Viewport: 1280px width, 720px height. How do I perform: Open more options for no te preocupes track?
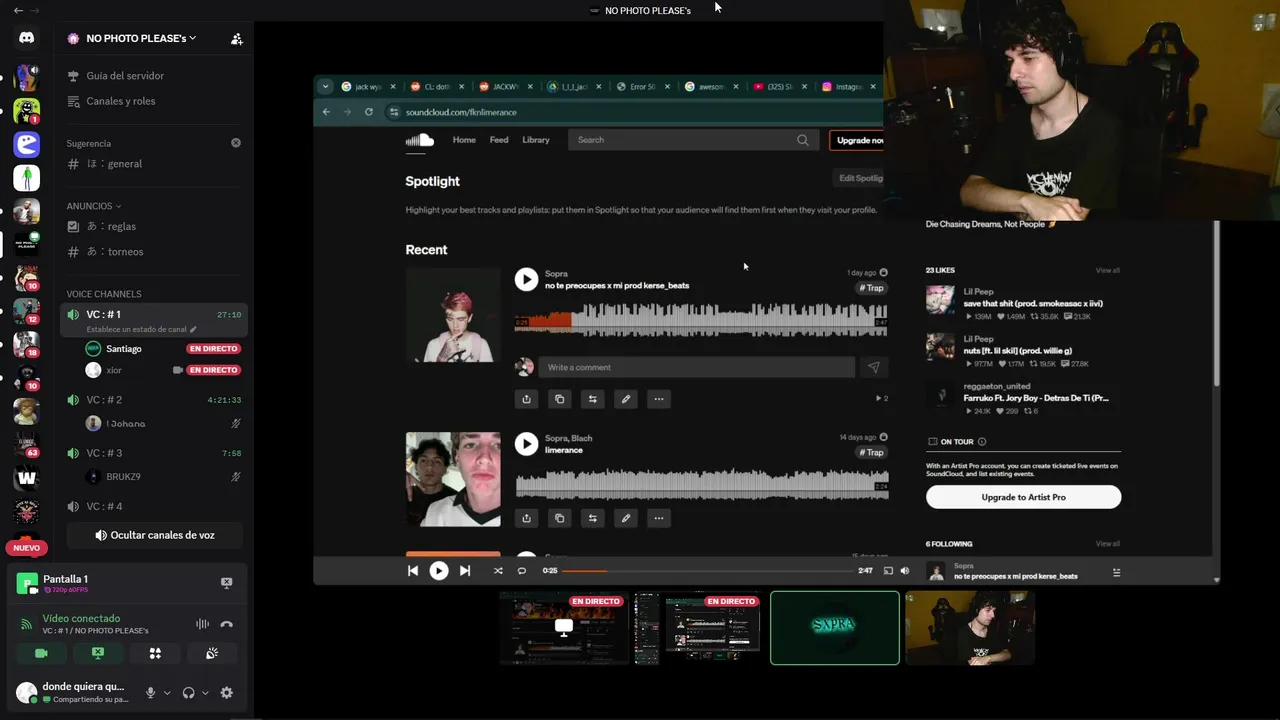click(658, 399)
